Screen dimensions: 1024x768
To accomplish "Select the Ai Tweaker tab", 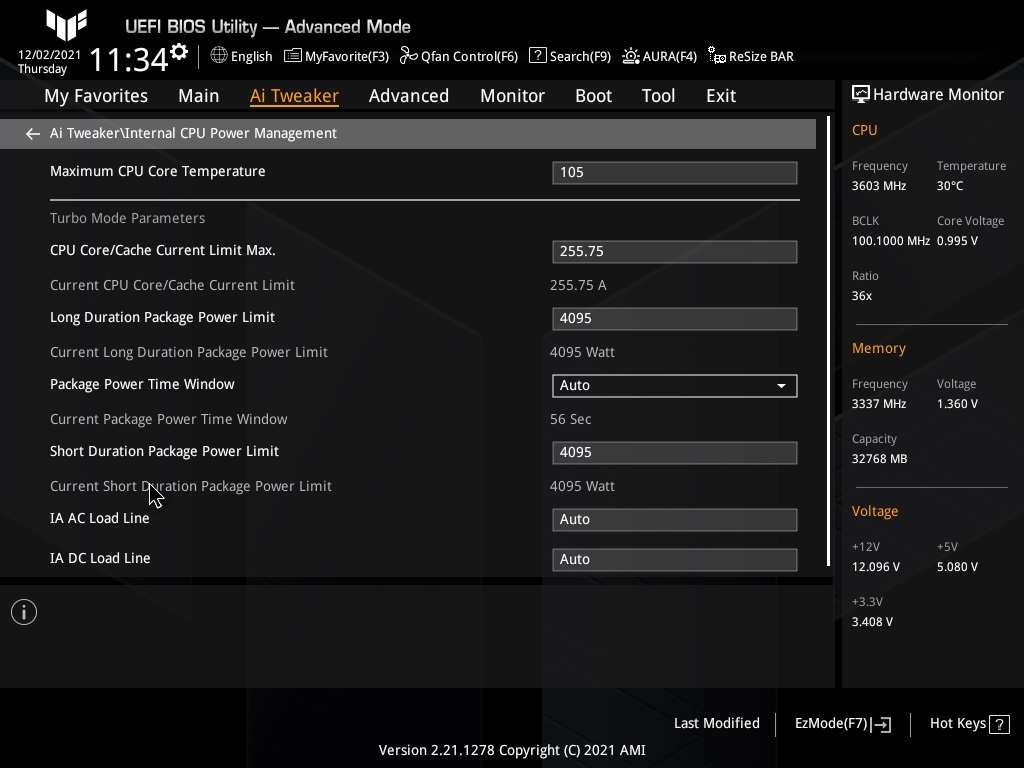I will (x=294, y=95).
